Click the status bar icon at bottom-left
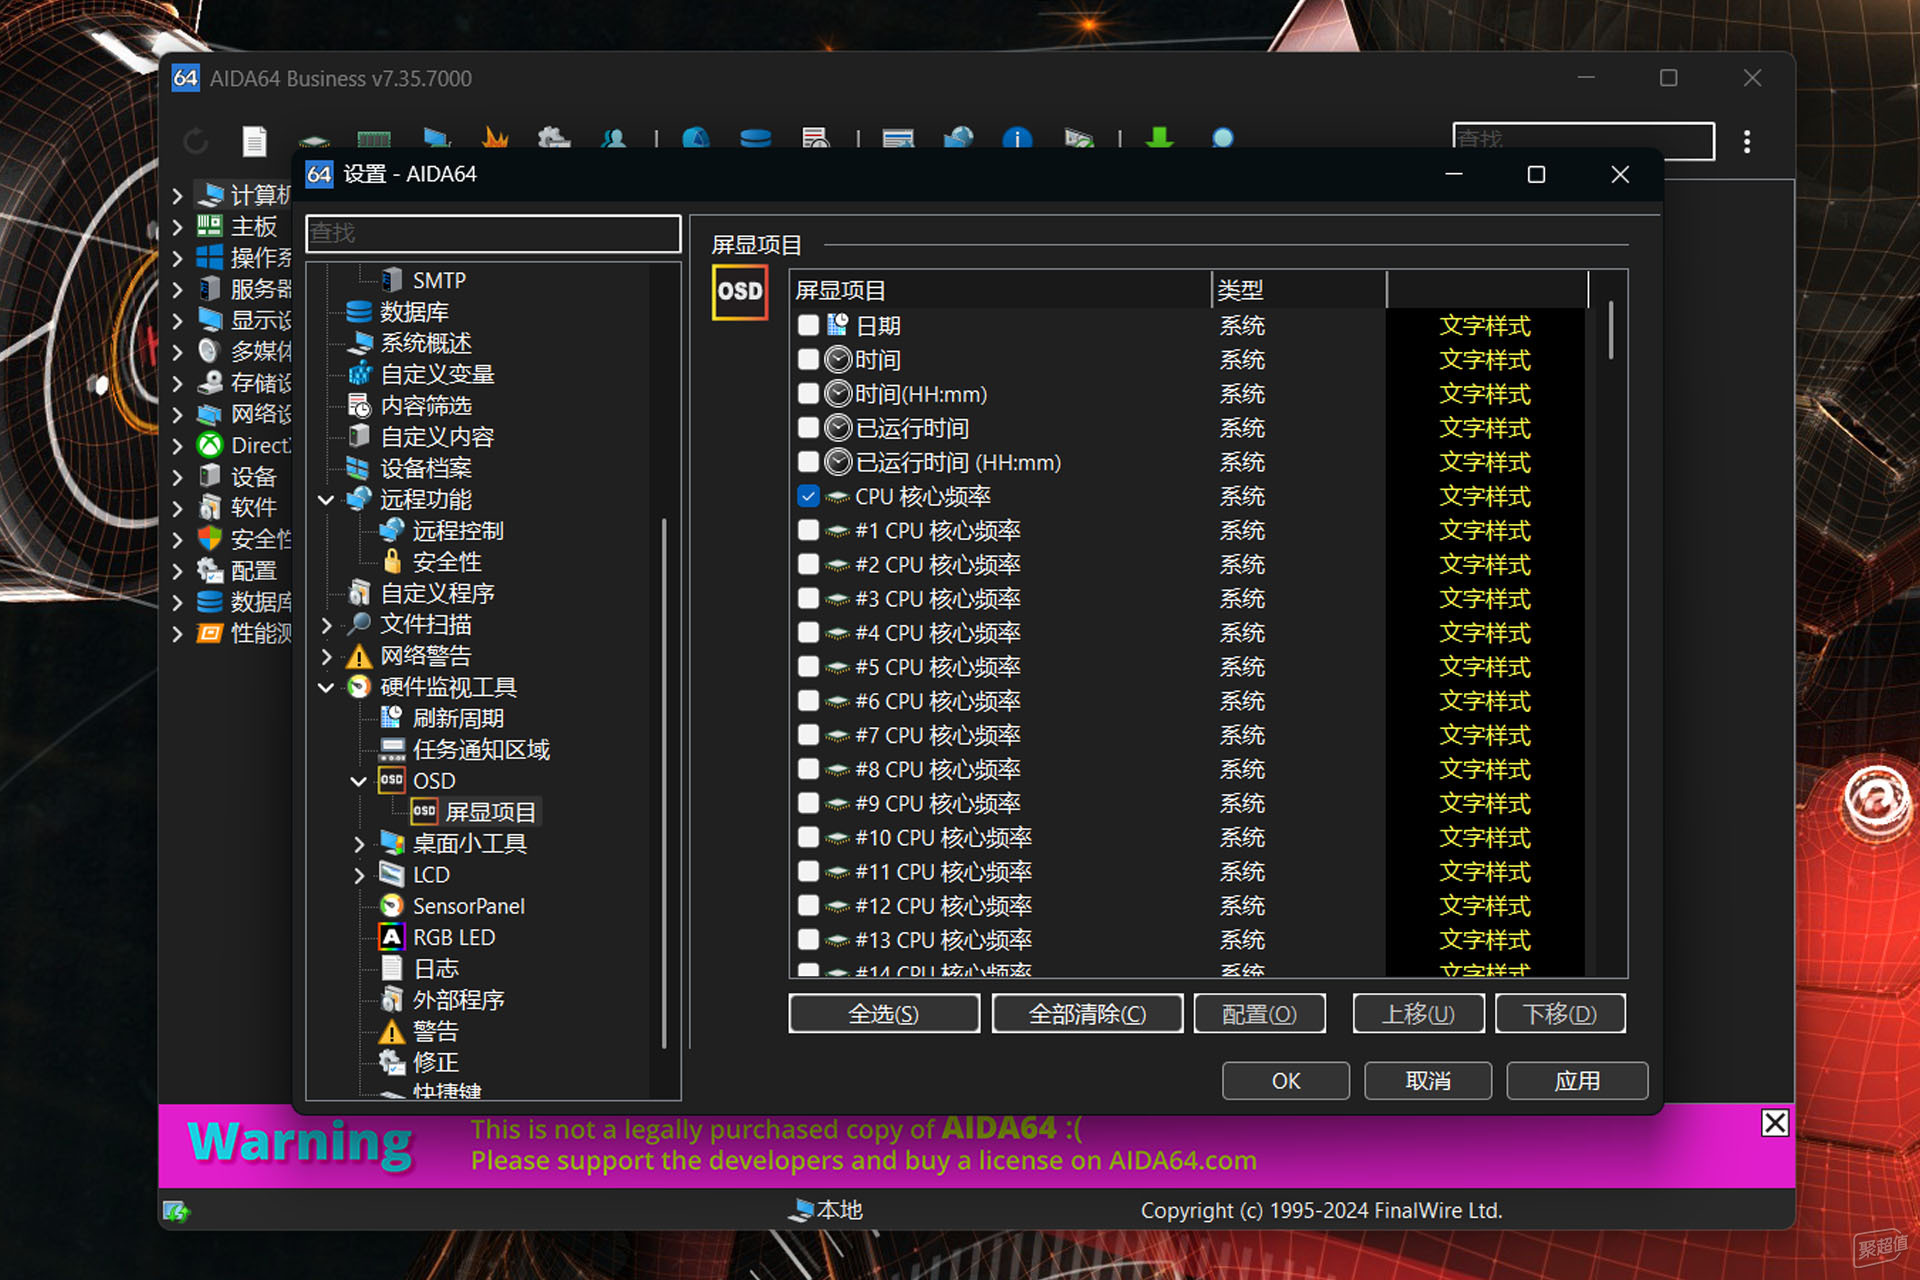Screen dimensions: 1920x1280 176,1211
